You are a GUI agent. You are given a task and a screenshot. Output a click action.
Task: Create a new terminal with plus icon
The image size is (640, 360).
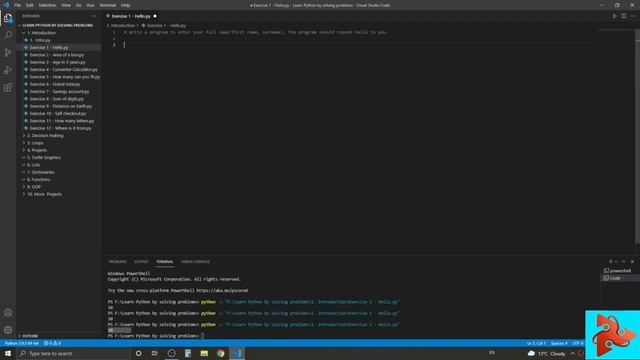click(611, 262)
